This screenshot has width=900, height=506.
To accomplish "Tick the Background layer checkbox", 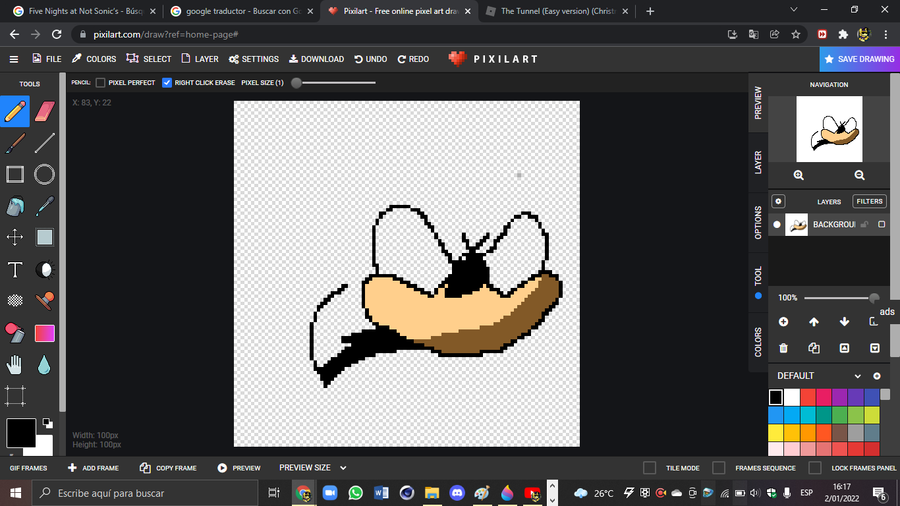I will (882, 224).
